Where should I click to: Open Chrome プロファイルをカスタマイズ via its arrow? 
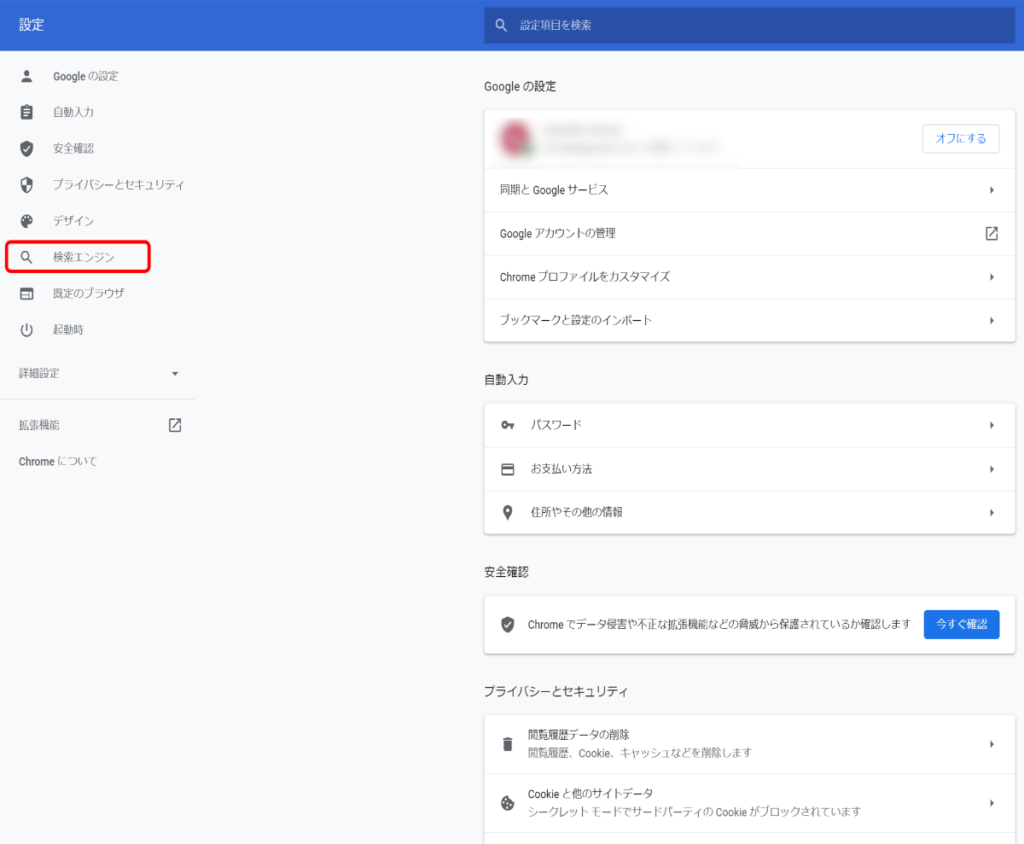point(991,277)
